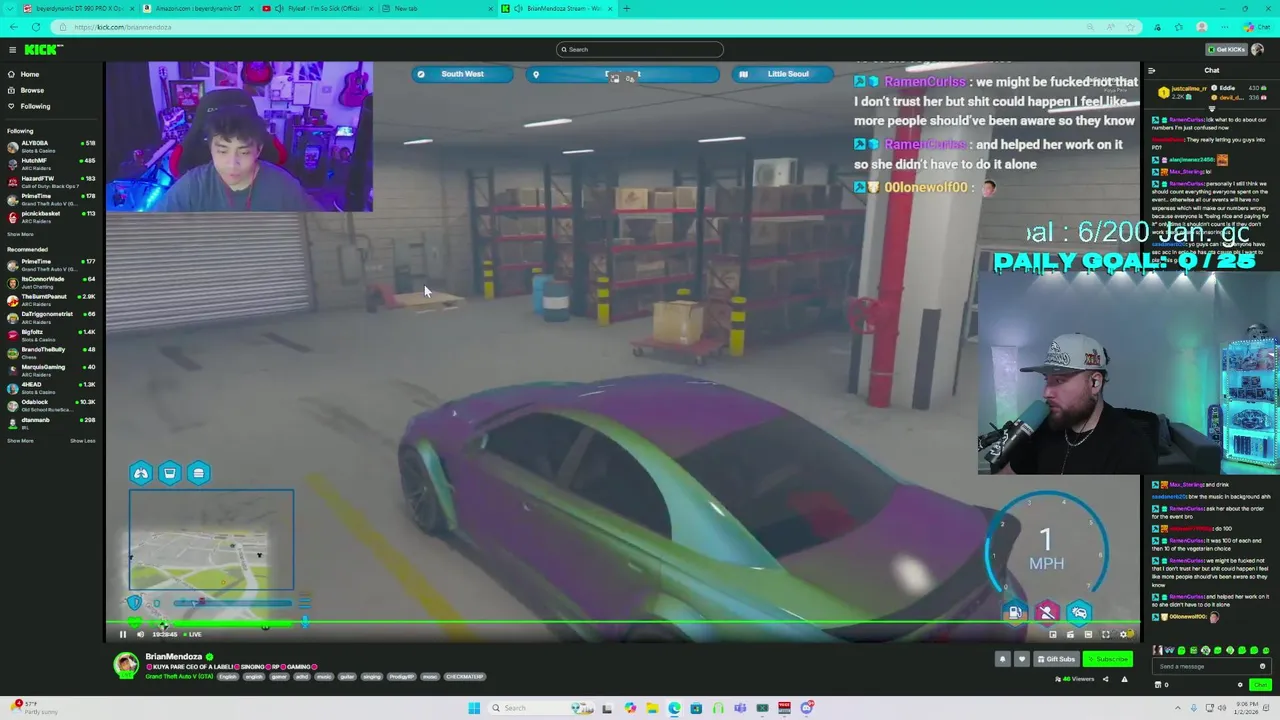Open HazardFTW channel in Following list

[x=51, y=181]
